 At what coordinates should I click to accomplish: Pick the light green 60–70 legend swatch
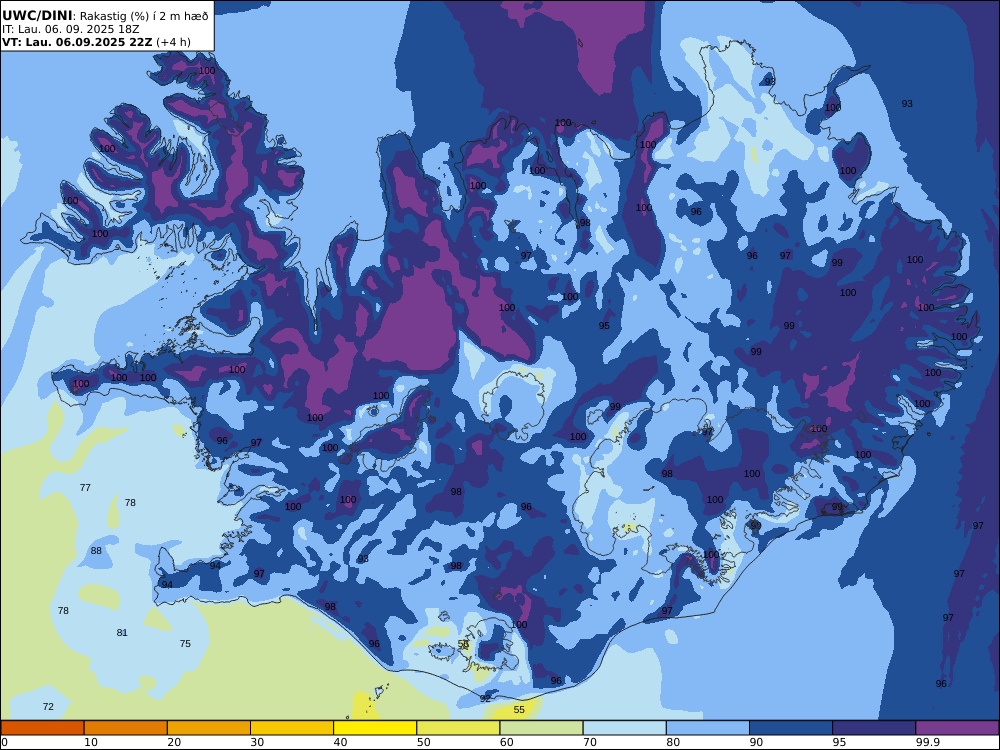tap(541, 728)
